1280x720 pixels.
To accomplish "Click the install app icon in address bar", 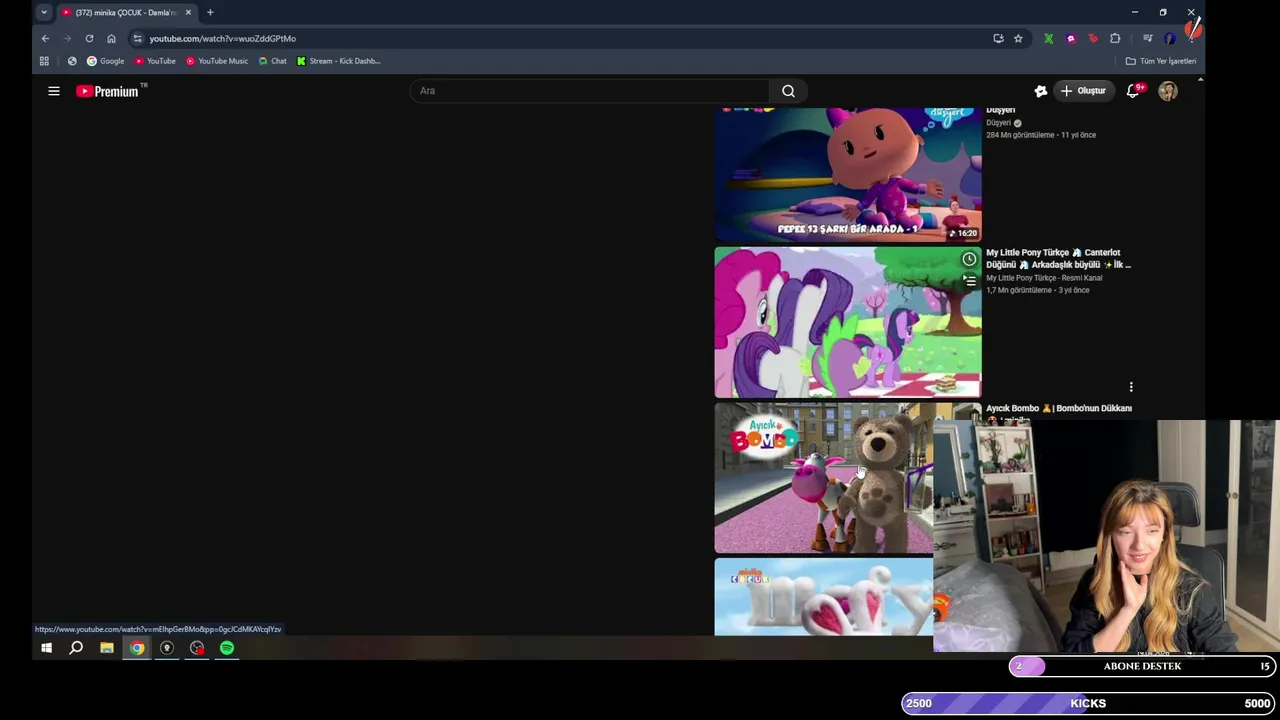I will (x=998, y=38).
